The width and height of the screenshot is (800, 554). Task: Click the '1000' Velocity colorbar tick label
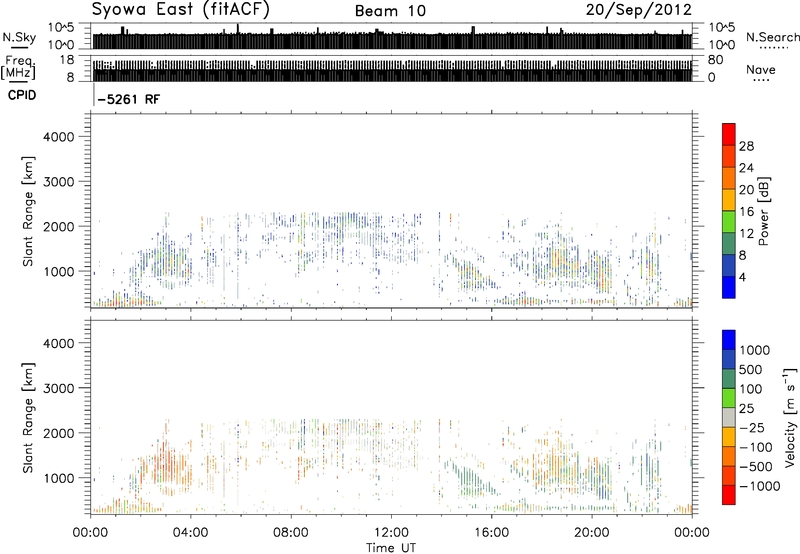click(x=755, y=350)
